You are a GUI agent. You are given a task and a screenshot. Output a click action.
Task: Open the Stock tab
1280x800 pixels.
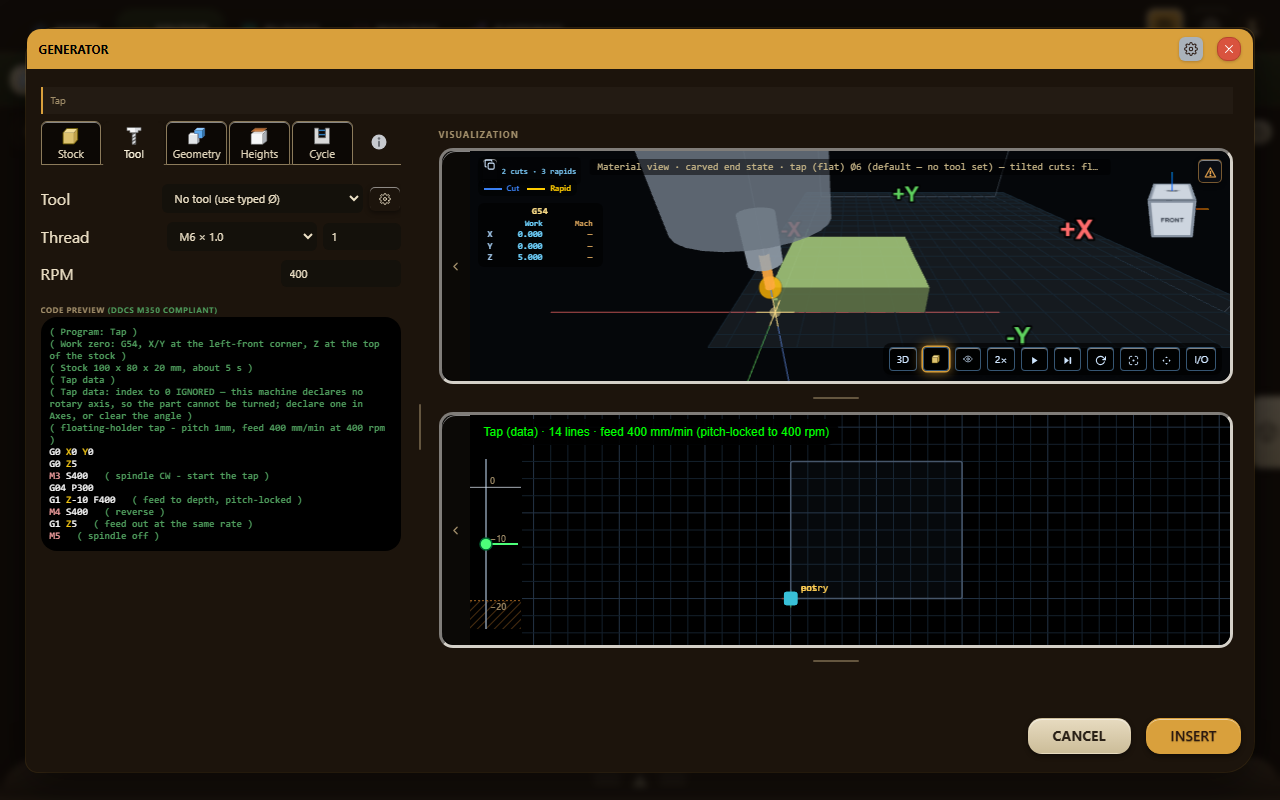71,143
